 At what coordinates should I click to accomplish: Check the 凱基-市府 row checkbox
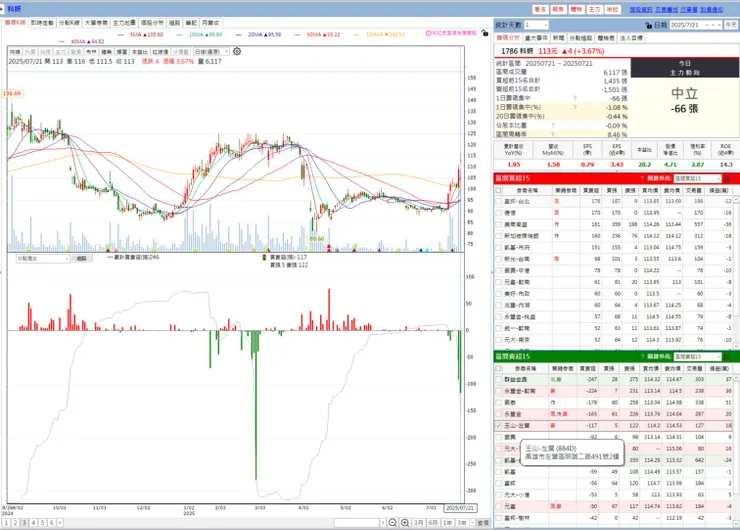pyautogui.click(x=498, y=247)
